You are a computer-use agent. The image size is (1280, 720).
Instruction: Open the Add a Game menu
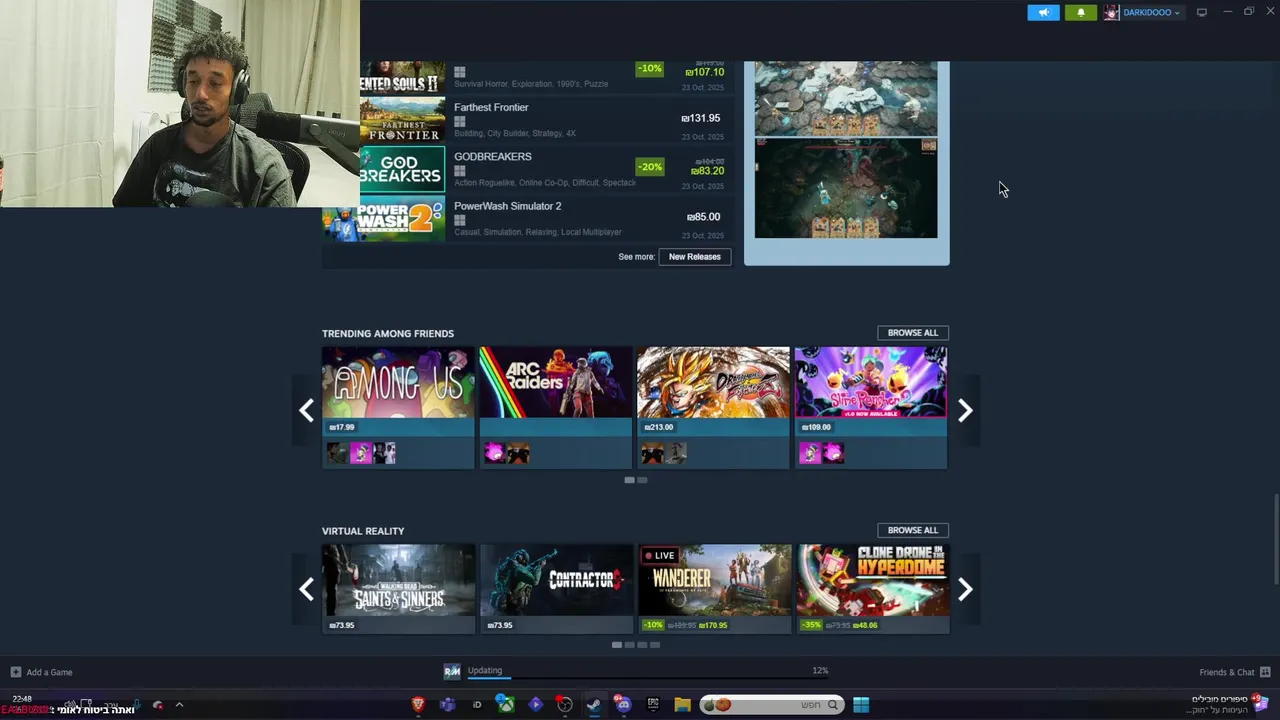click(41, 672)
